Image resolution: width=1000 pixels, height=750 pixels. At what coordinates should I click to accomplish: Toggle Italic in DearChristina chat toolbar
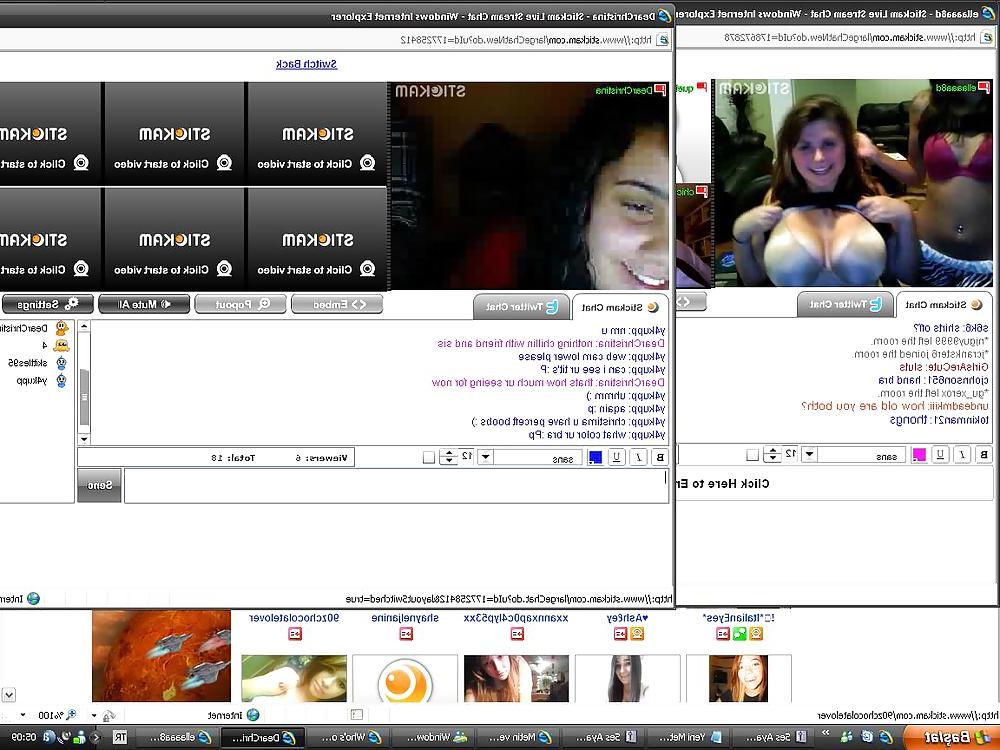(638, 457)
